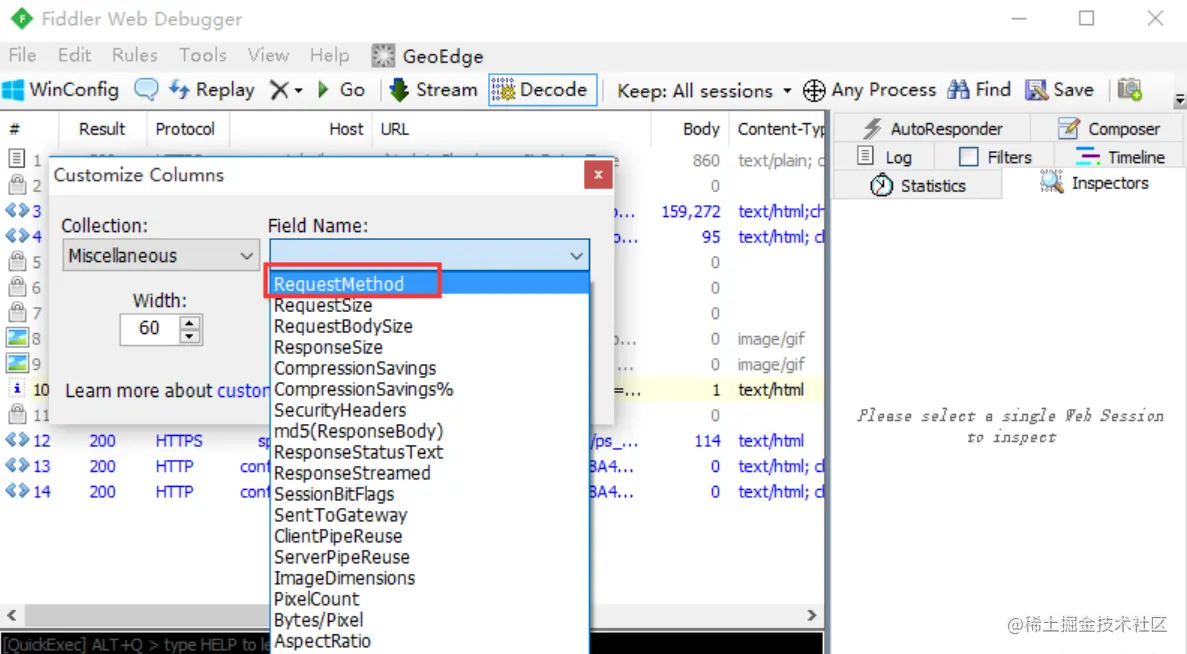Open the Tools menu
The image size is (1187, 654).
[x=203, y=55]
